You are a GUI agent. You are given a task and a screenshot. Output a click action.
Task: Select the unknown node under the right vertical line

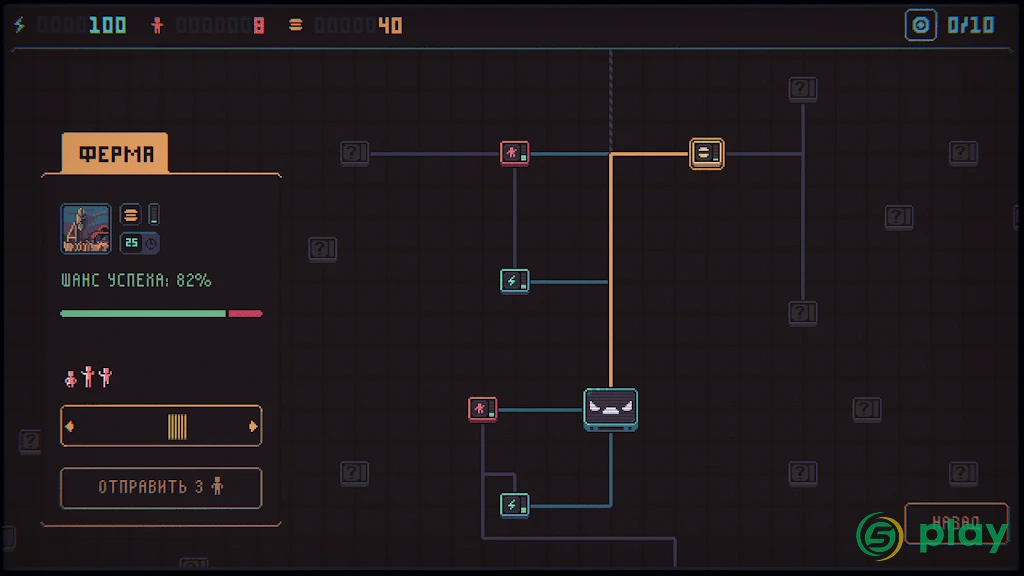[x=803, y=313]
